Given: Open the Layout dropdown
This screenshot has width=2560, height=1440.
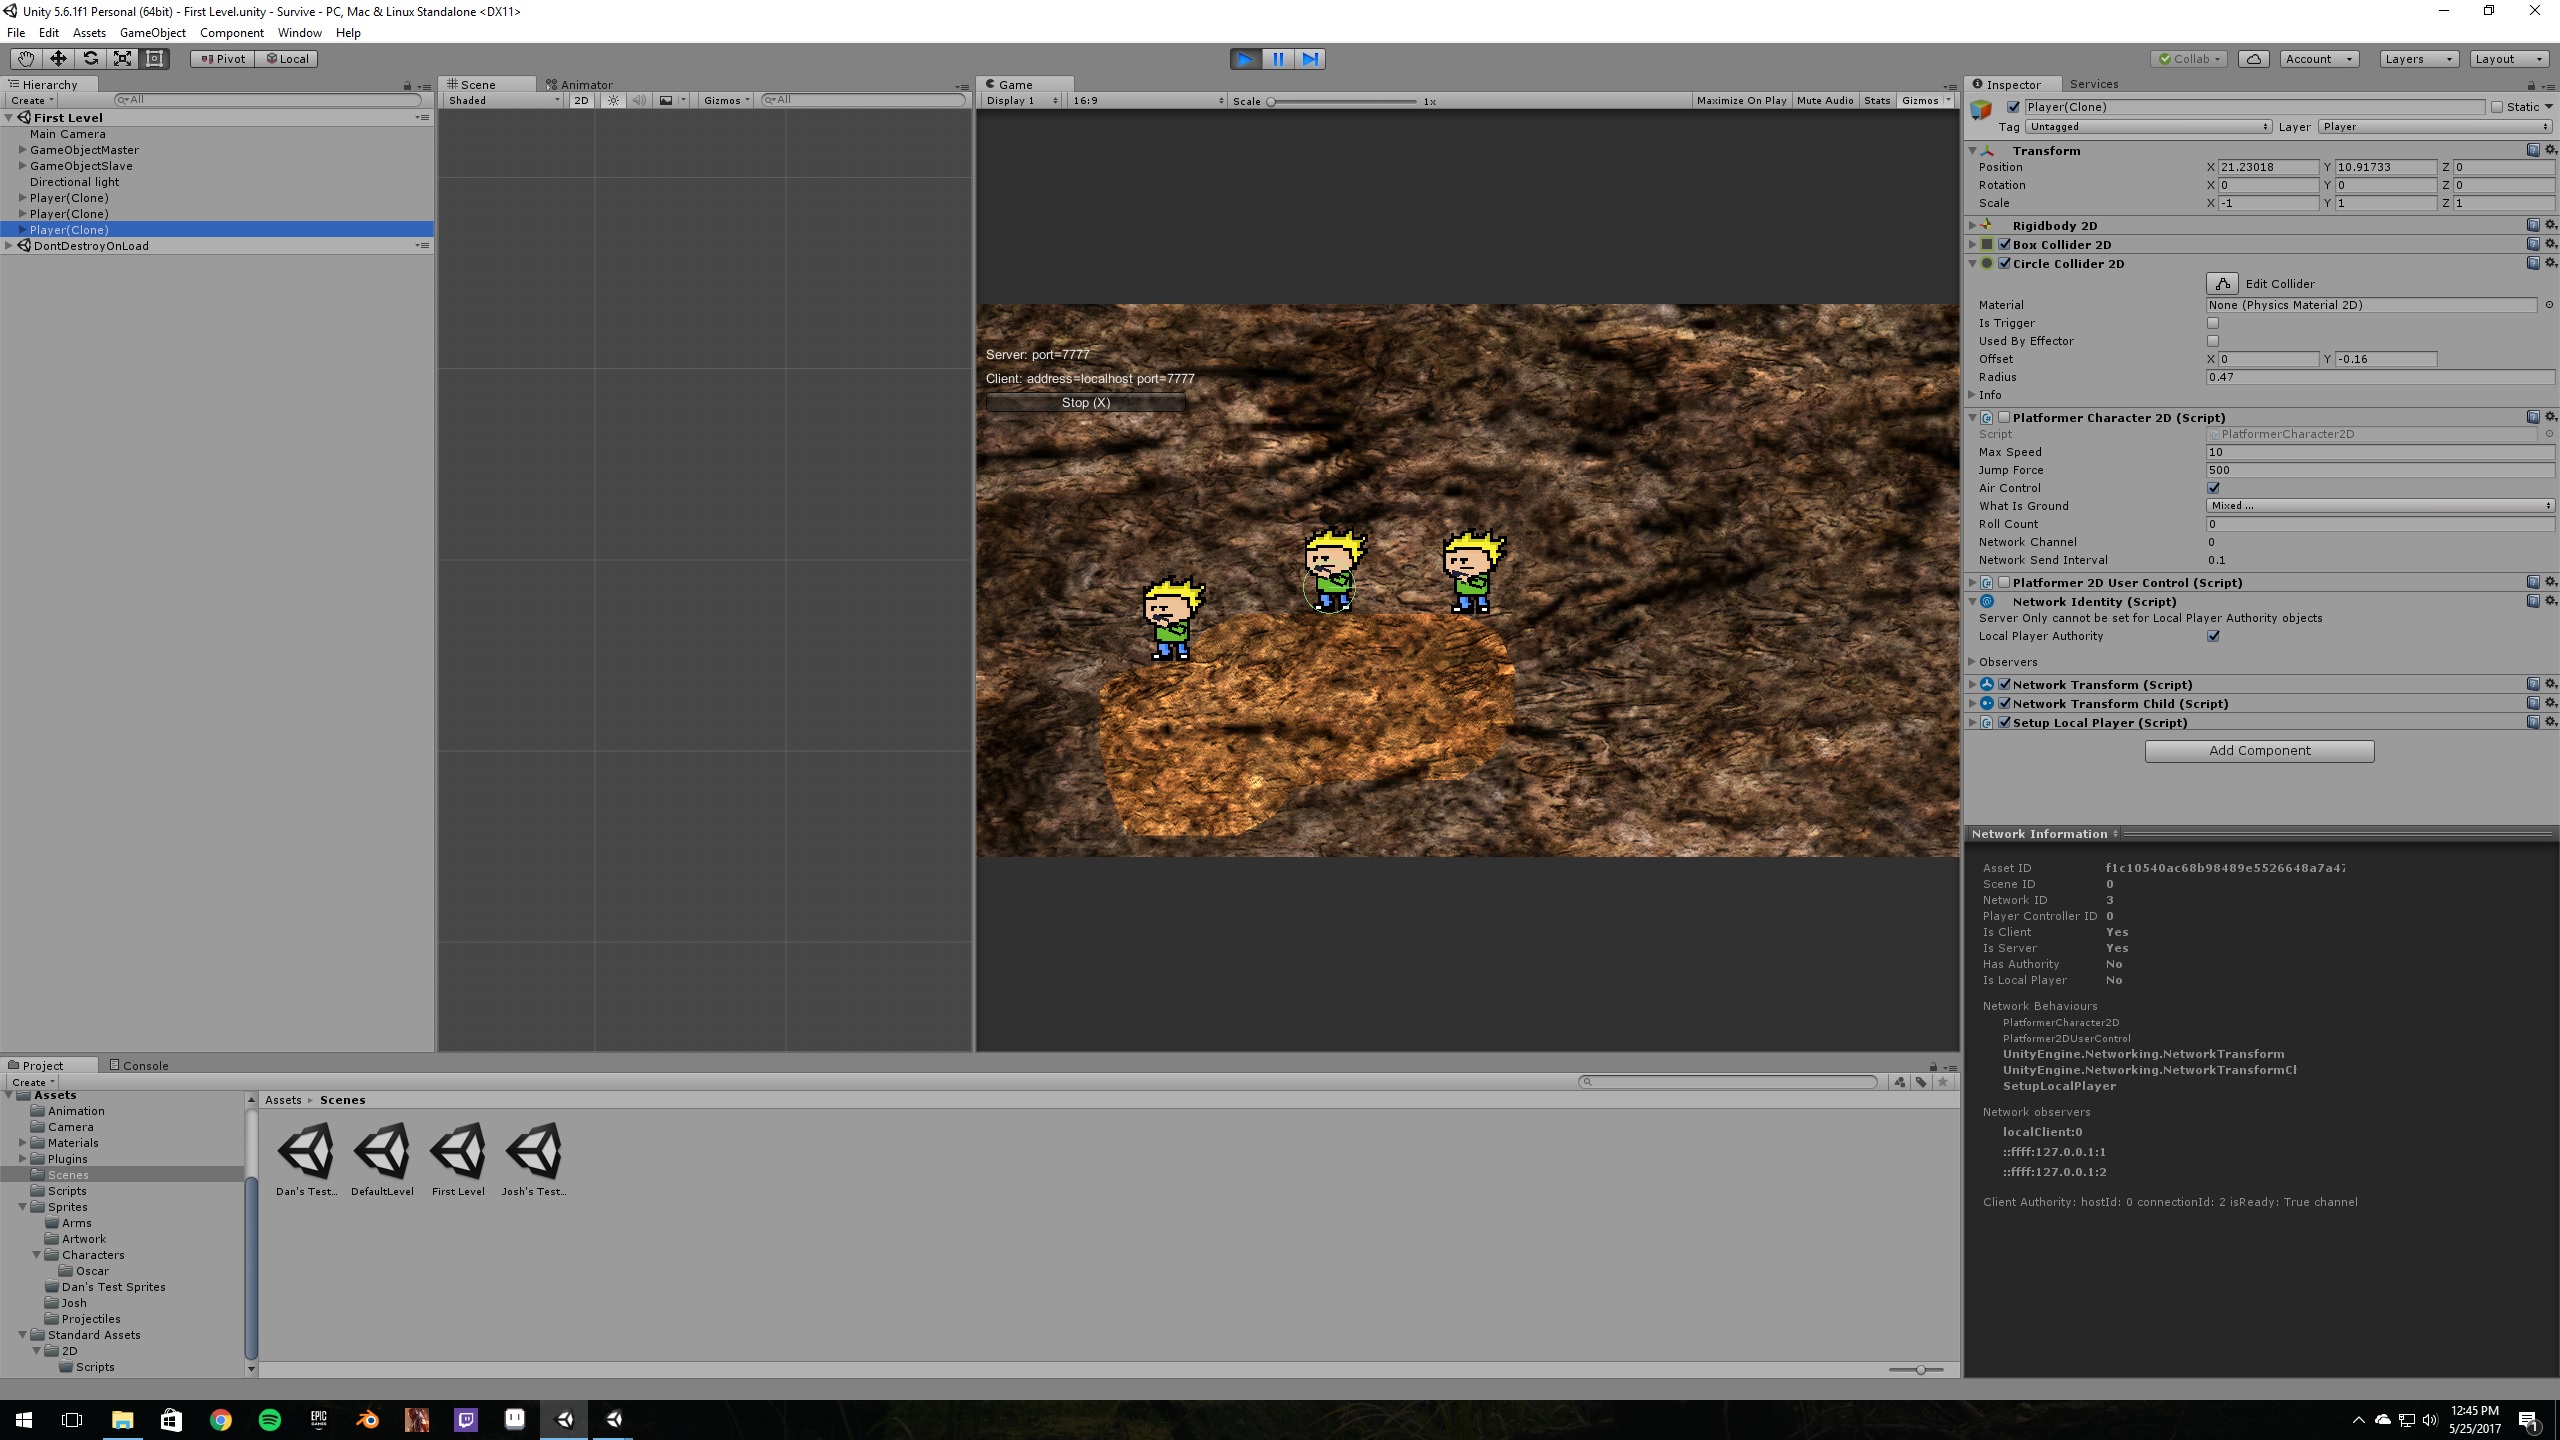Looking at the screenshot, I should click(2508, 59).
